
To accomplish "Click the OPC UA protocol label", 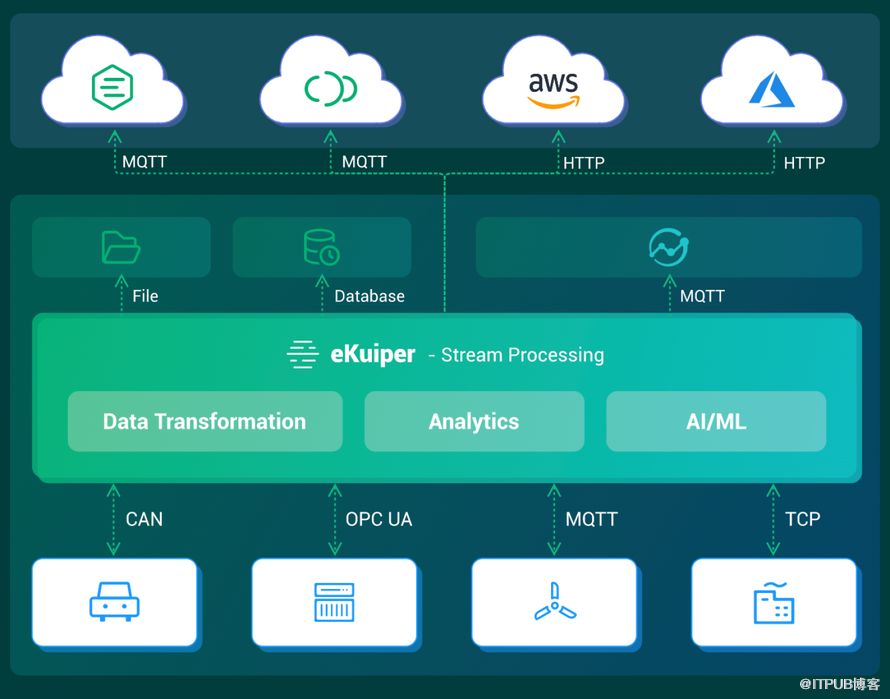I will 379,519.
